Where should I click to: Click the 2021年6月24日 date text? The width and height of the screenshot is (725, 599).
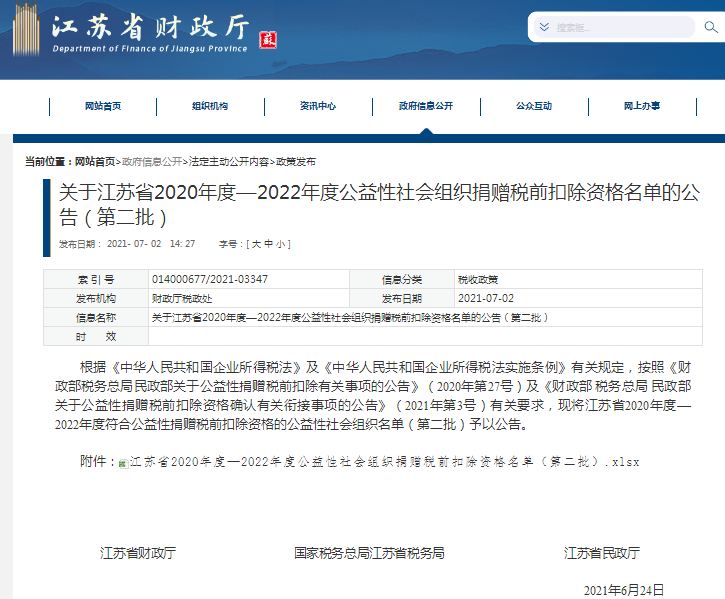click(x=624, y=590)
